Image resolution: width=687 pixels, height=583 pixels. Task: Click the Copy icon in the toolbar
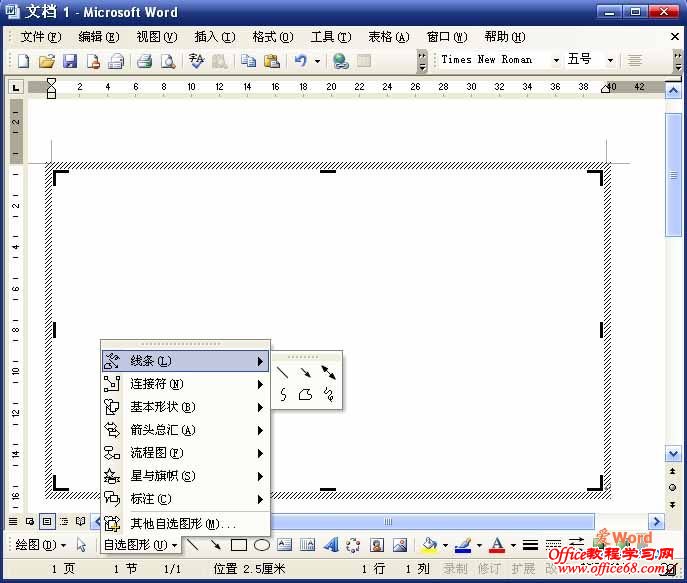248,61
